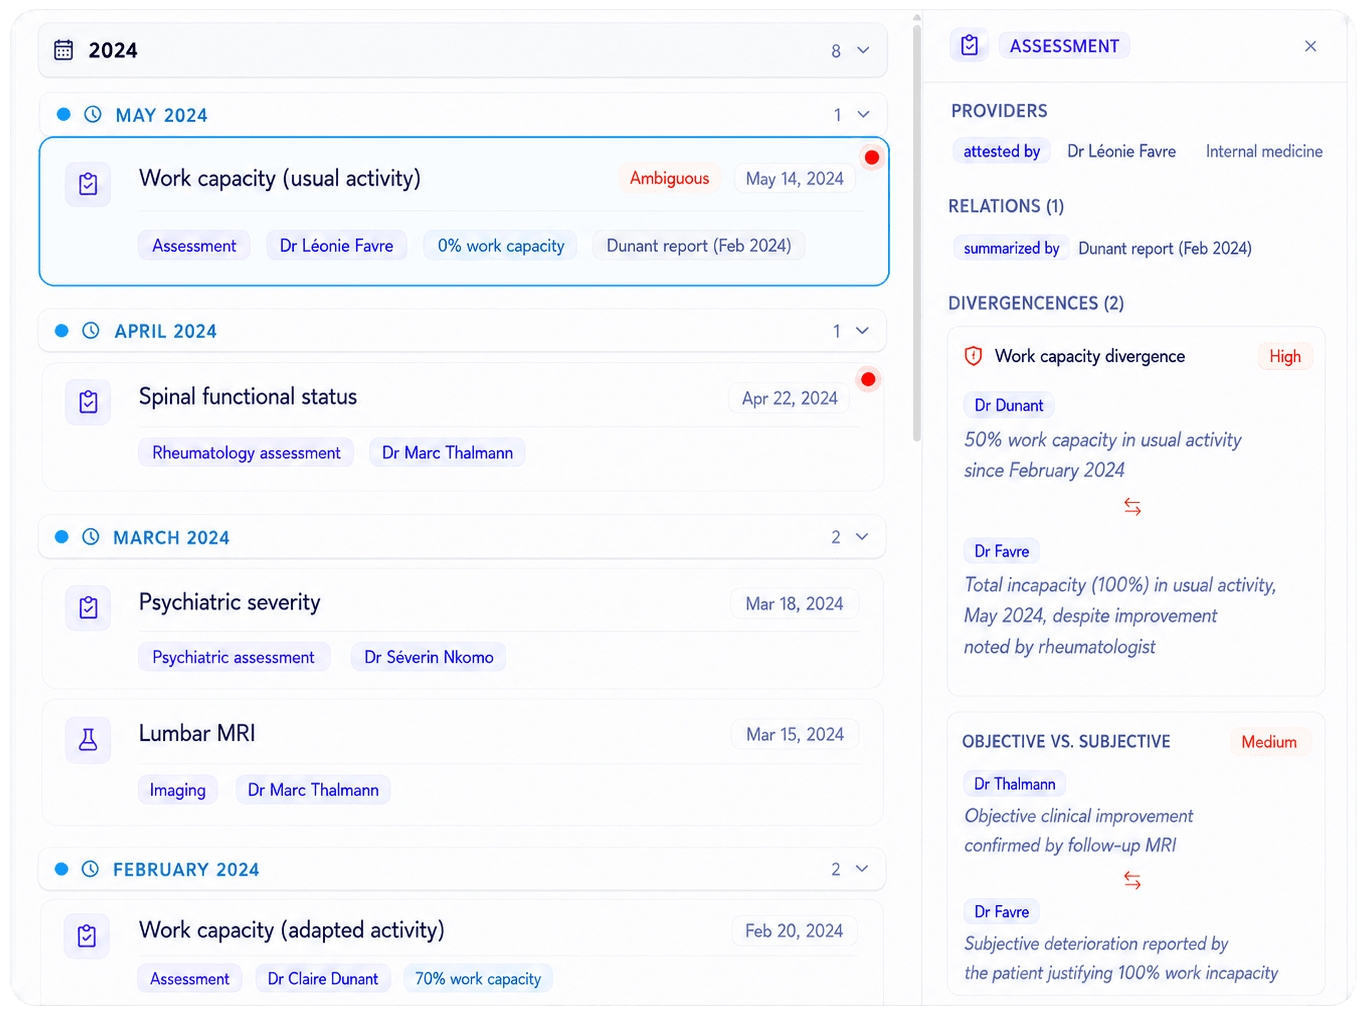Collapse the February 2024 month chevron
This screenshot has height=1016, width=1367.
coord(862,868)
